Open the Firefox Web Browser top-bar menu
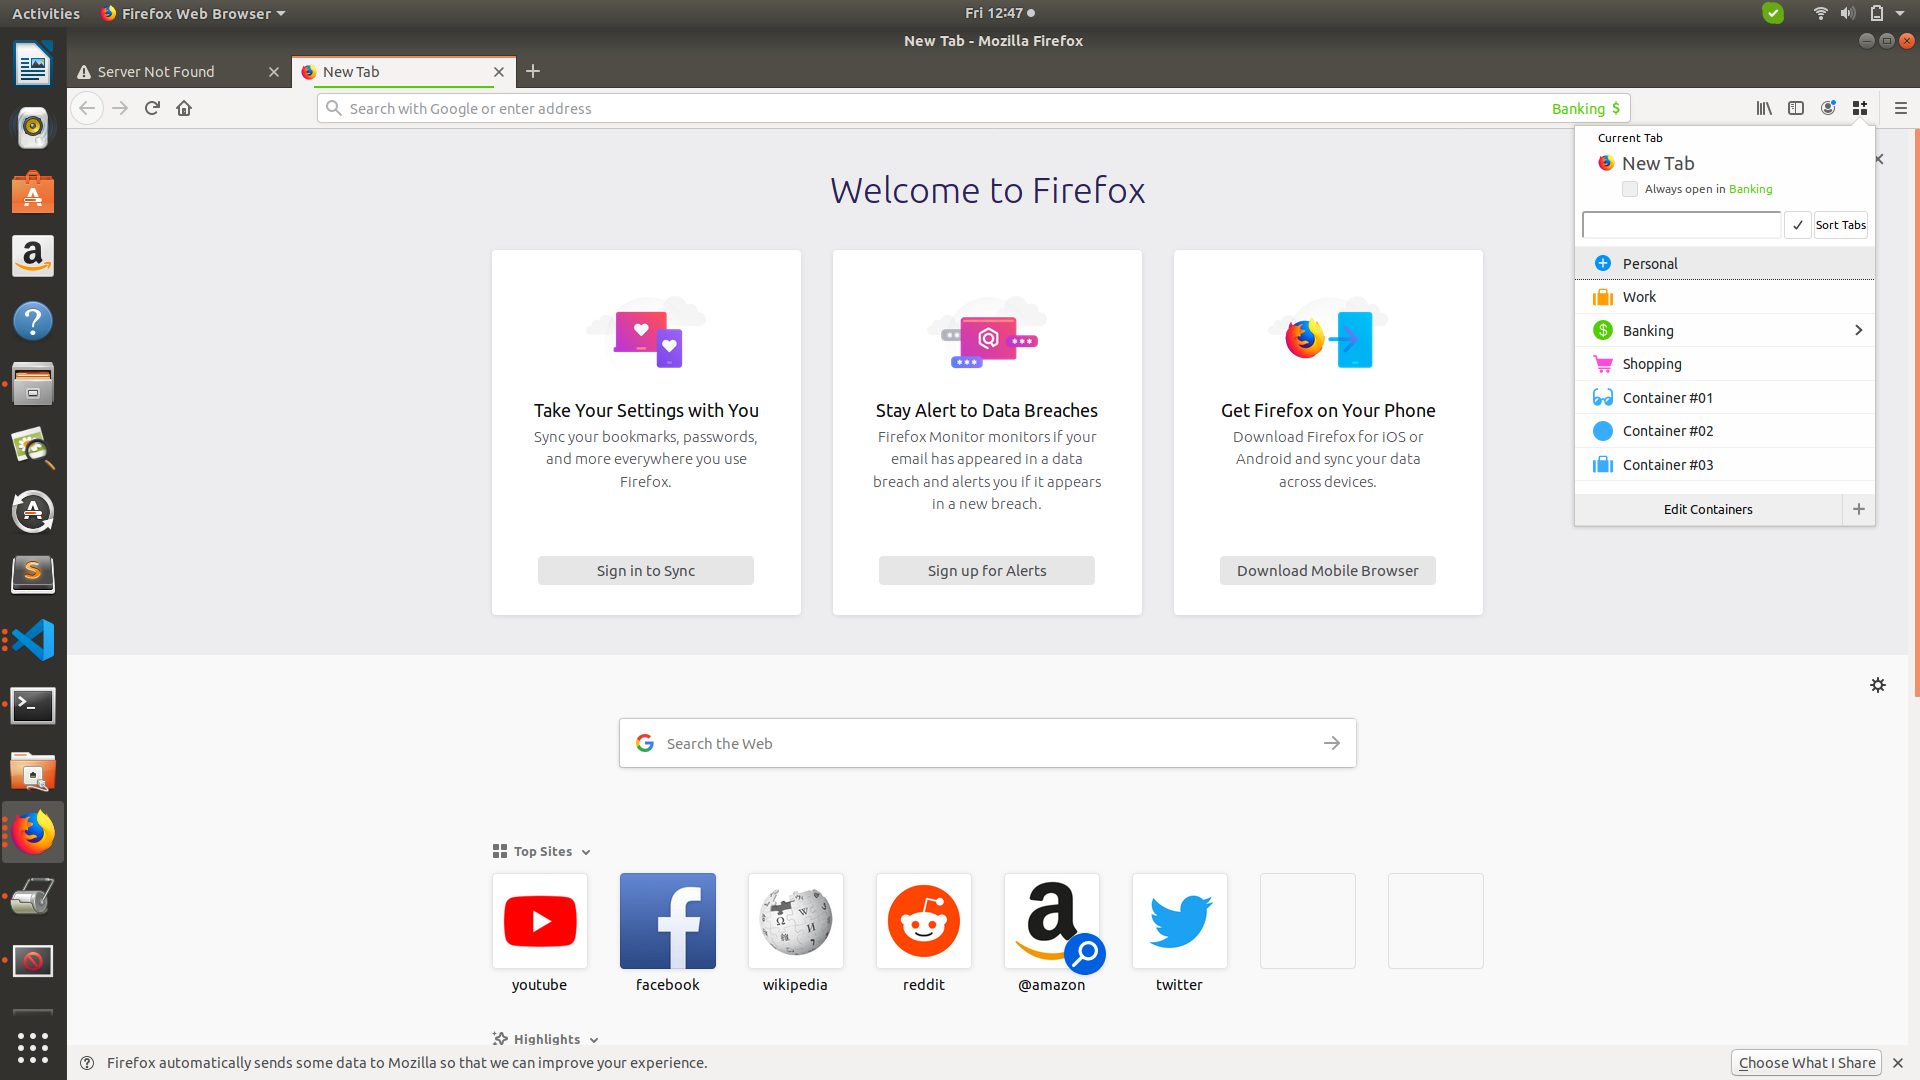This screenshot has width=1920, height=1080. pyautogui.click(x=192, y=13)
